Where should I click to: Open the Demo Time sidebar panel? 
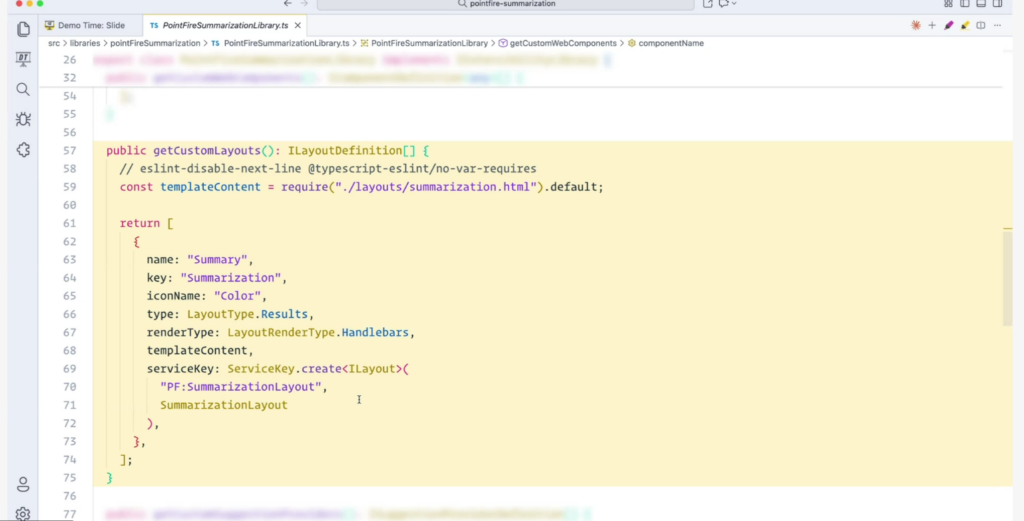[x=23, y=59]
